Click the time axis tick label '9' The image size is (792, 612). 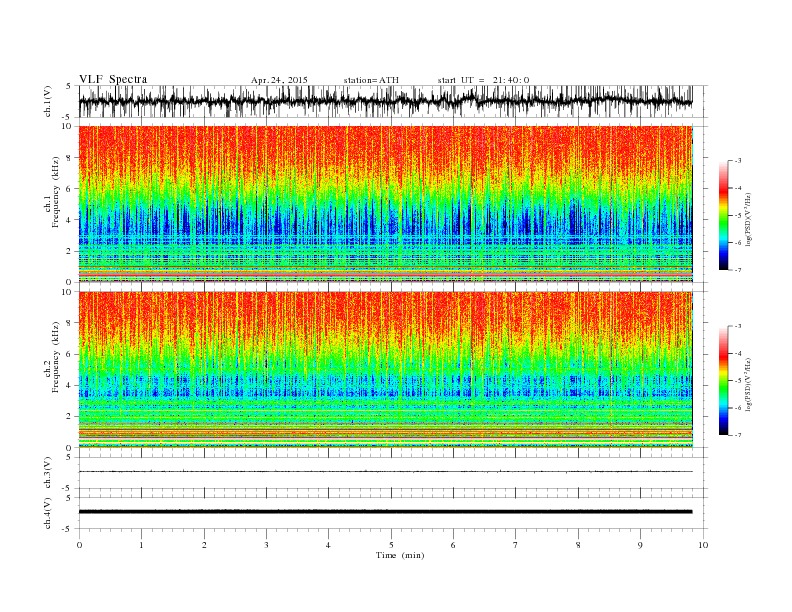(x=640, y=545)
